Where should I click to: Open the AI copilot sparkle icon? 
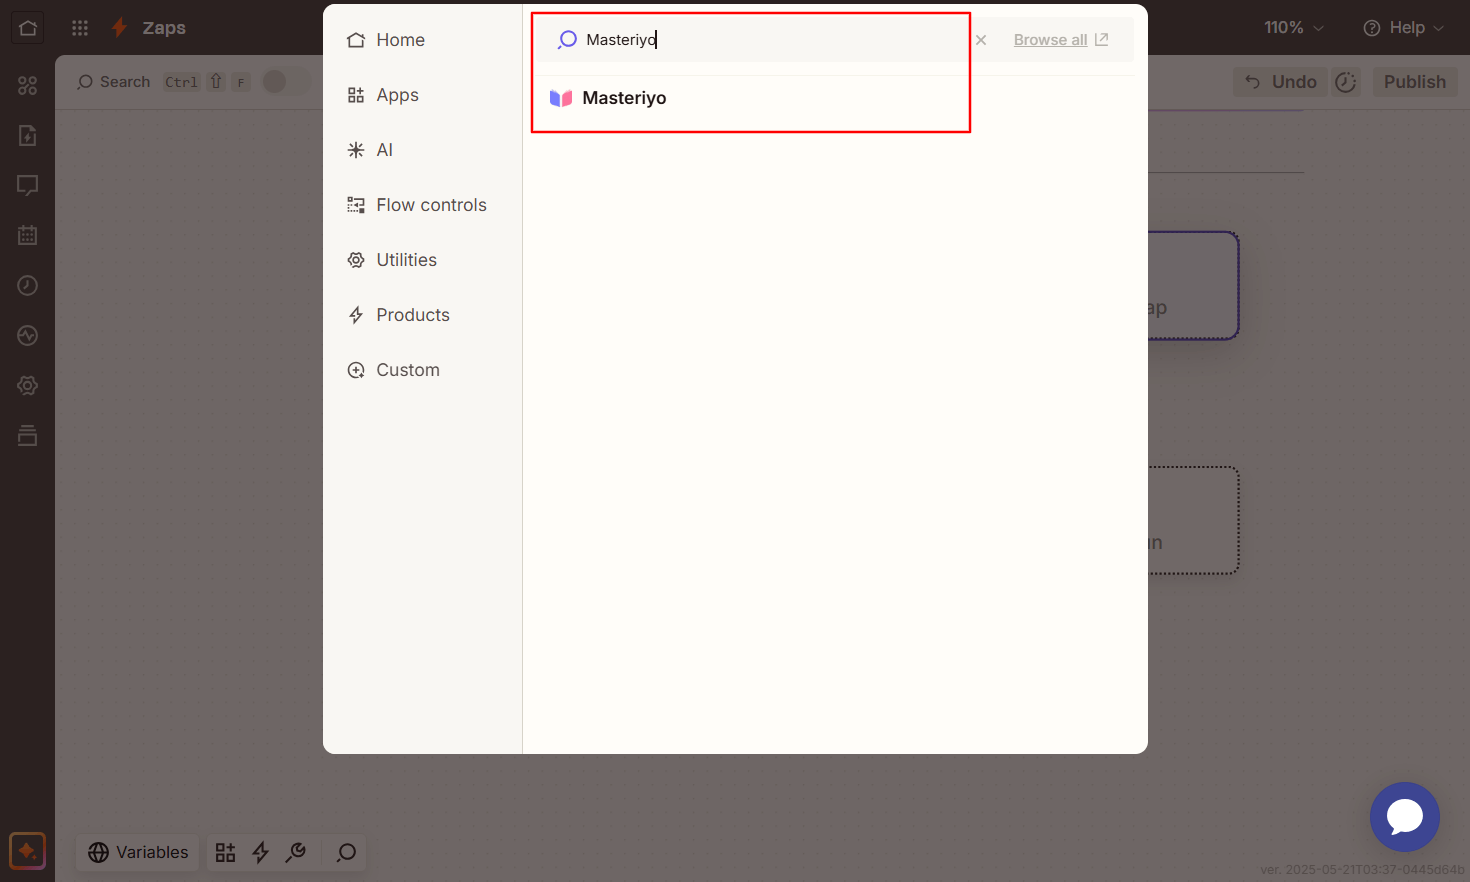coord(28,852)
